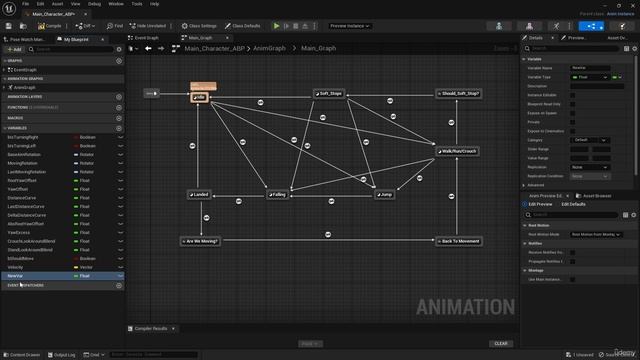640x360 pixels.
Task: Click the Walk/Run/Crouch state node
Action: click(457, 151)
